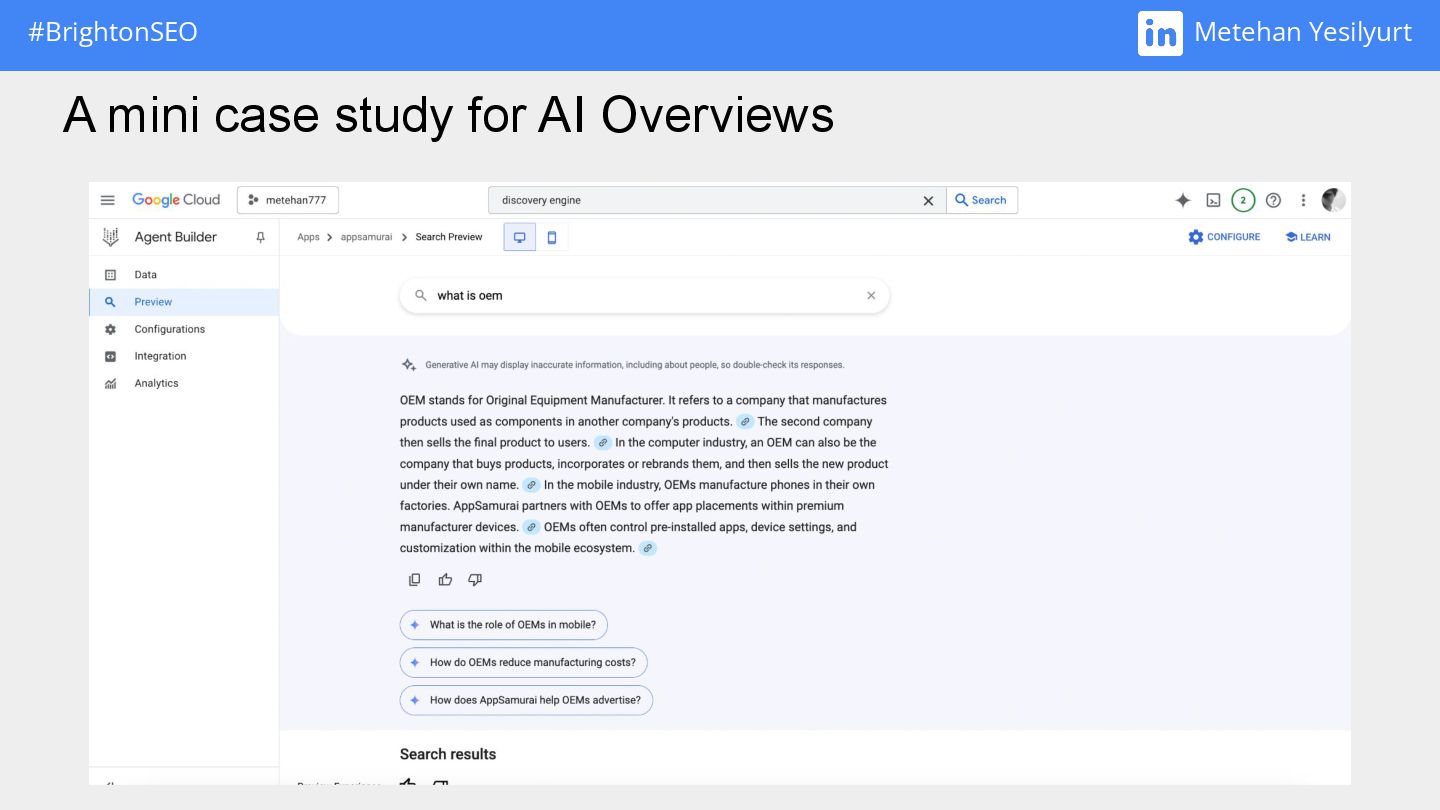Click the #BrightonSEO hashtag text
The width and height of the screenshot is (1440, 810).
[113, 32]
